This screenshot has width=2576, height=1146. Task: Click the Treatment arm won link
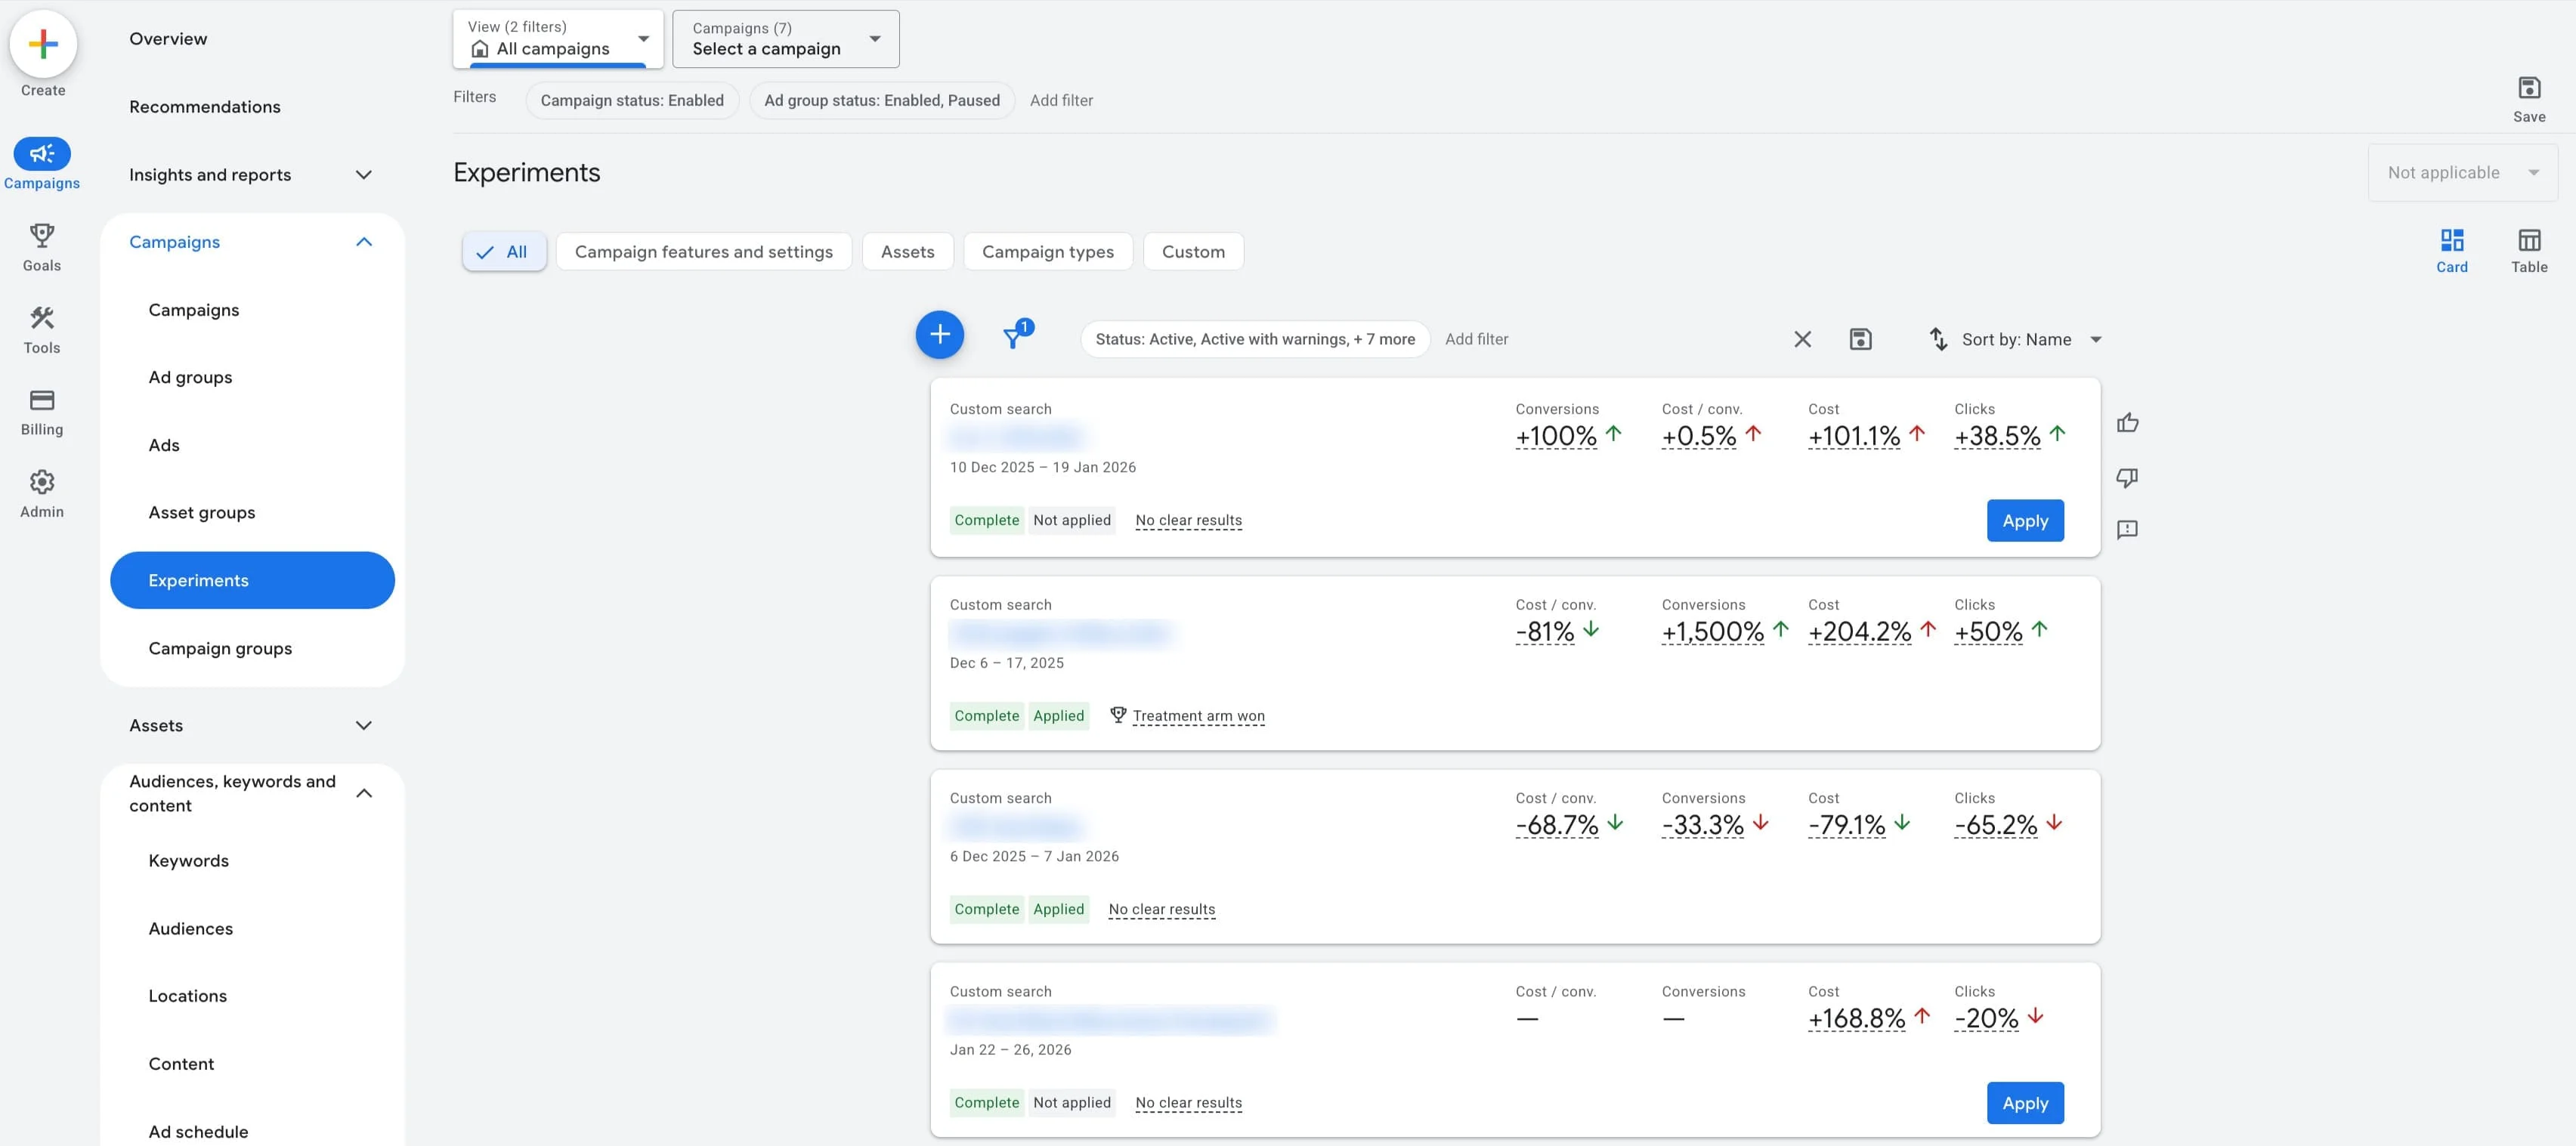coord(1198,716)
